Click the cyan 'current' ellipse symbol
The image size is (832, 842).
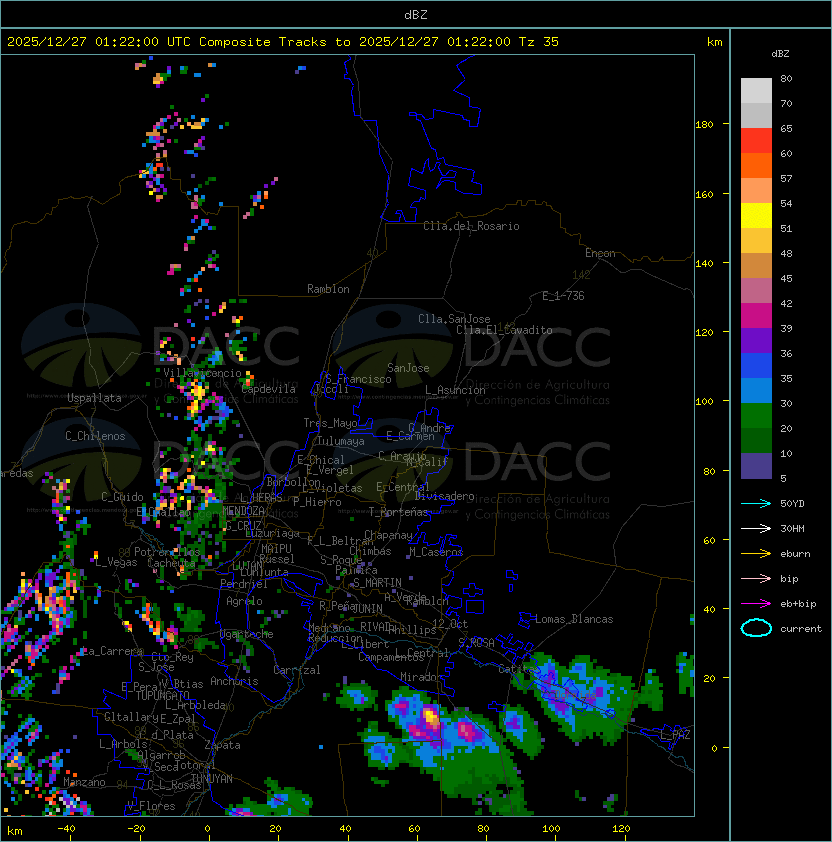(756, 628)
